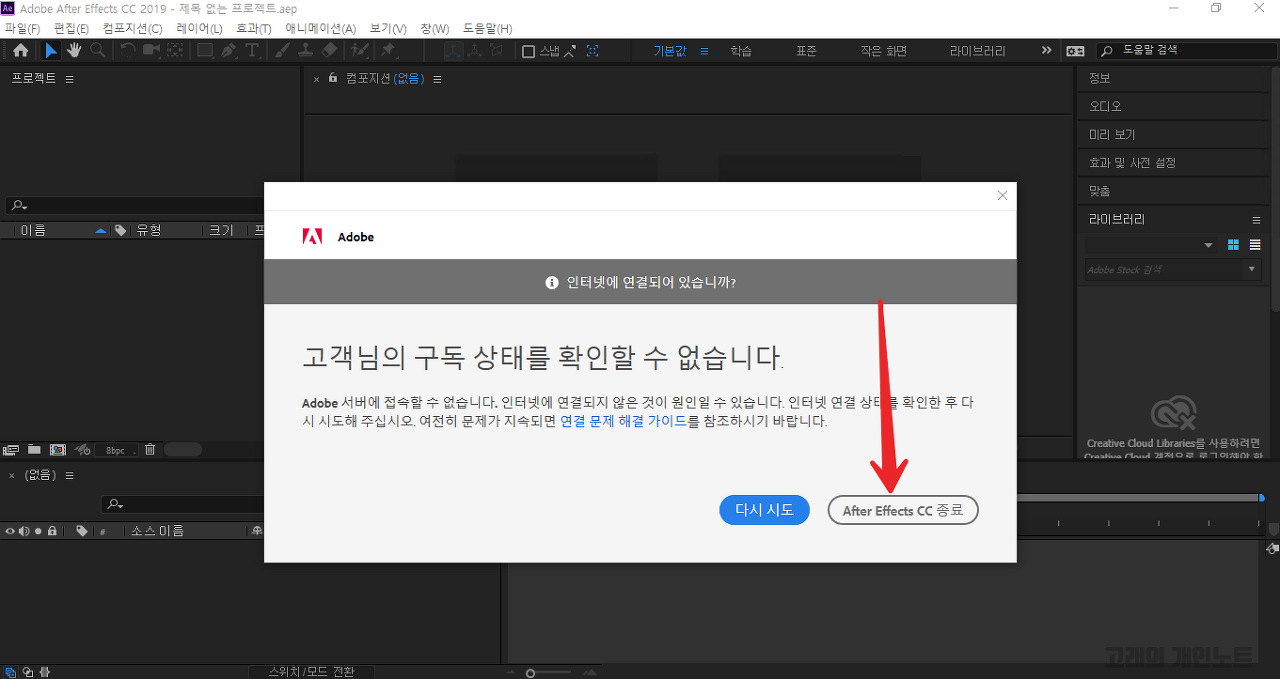
Task: Click the solo dot column toggle
Action: [x=38, y=531]
